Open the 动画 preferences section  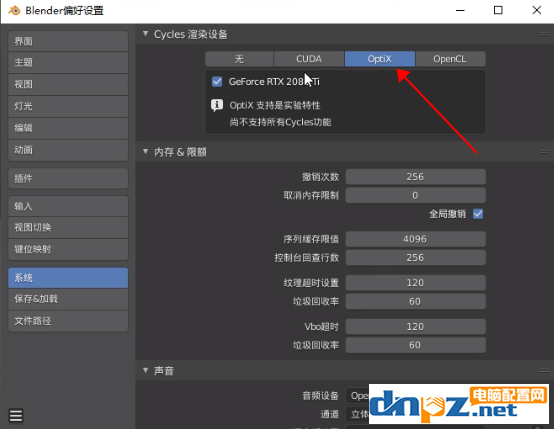tap(68, 150)
